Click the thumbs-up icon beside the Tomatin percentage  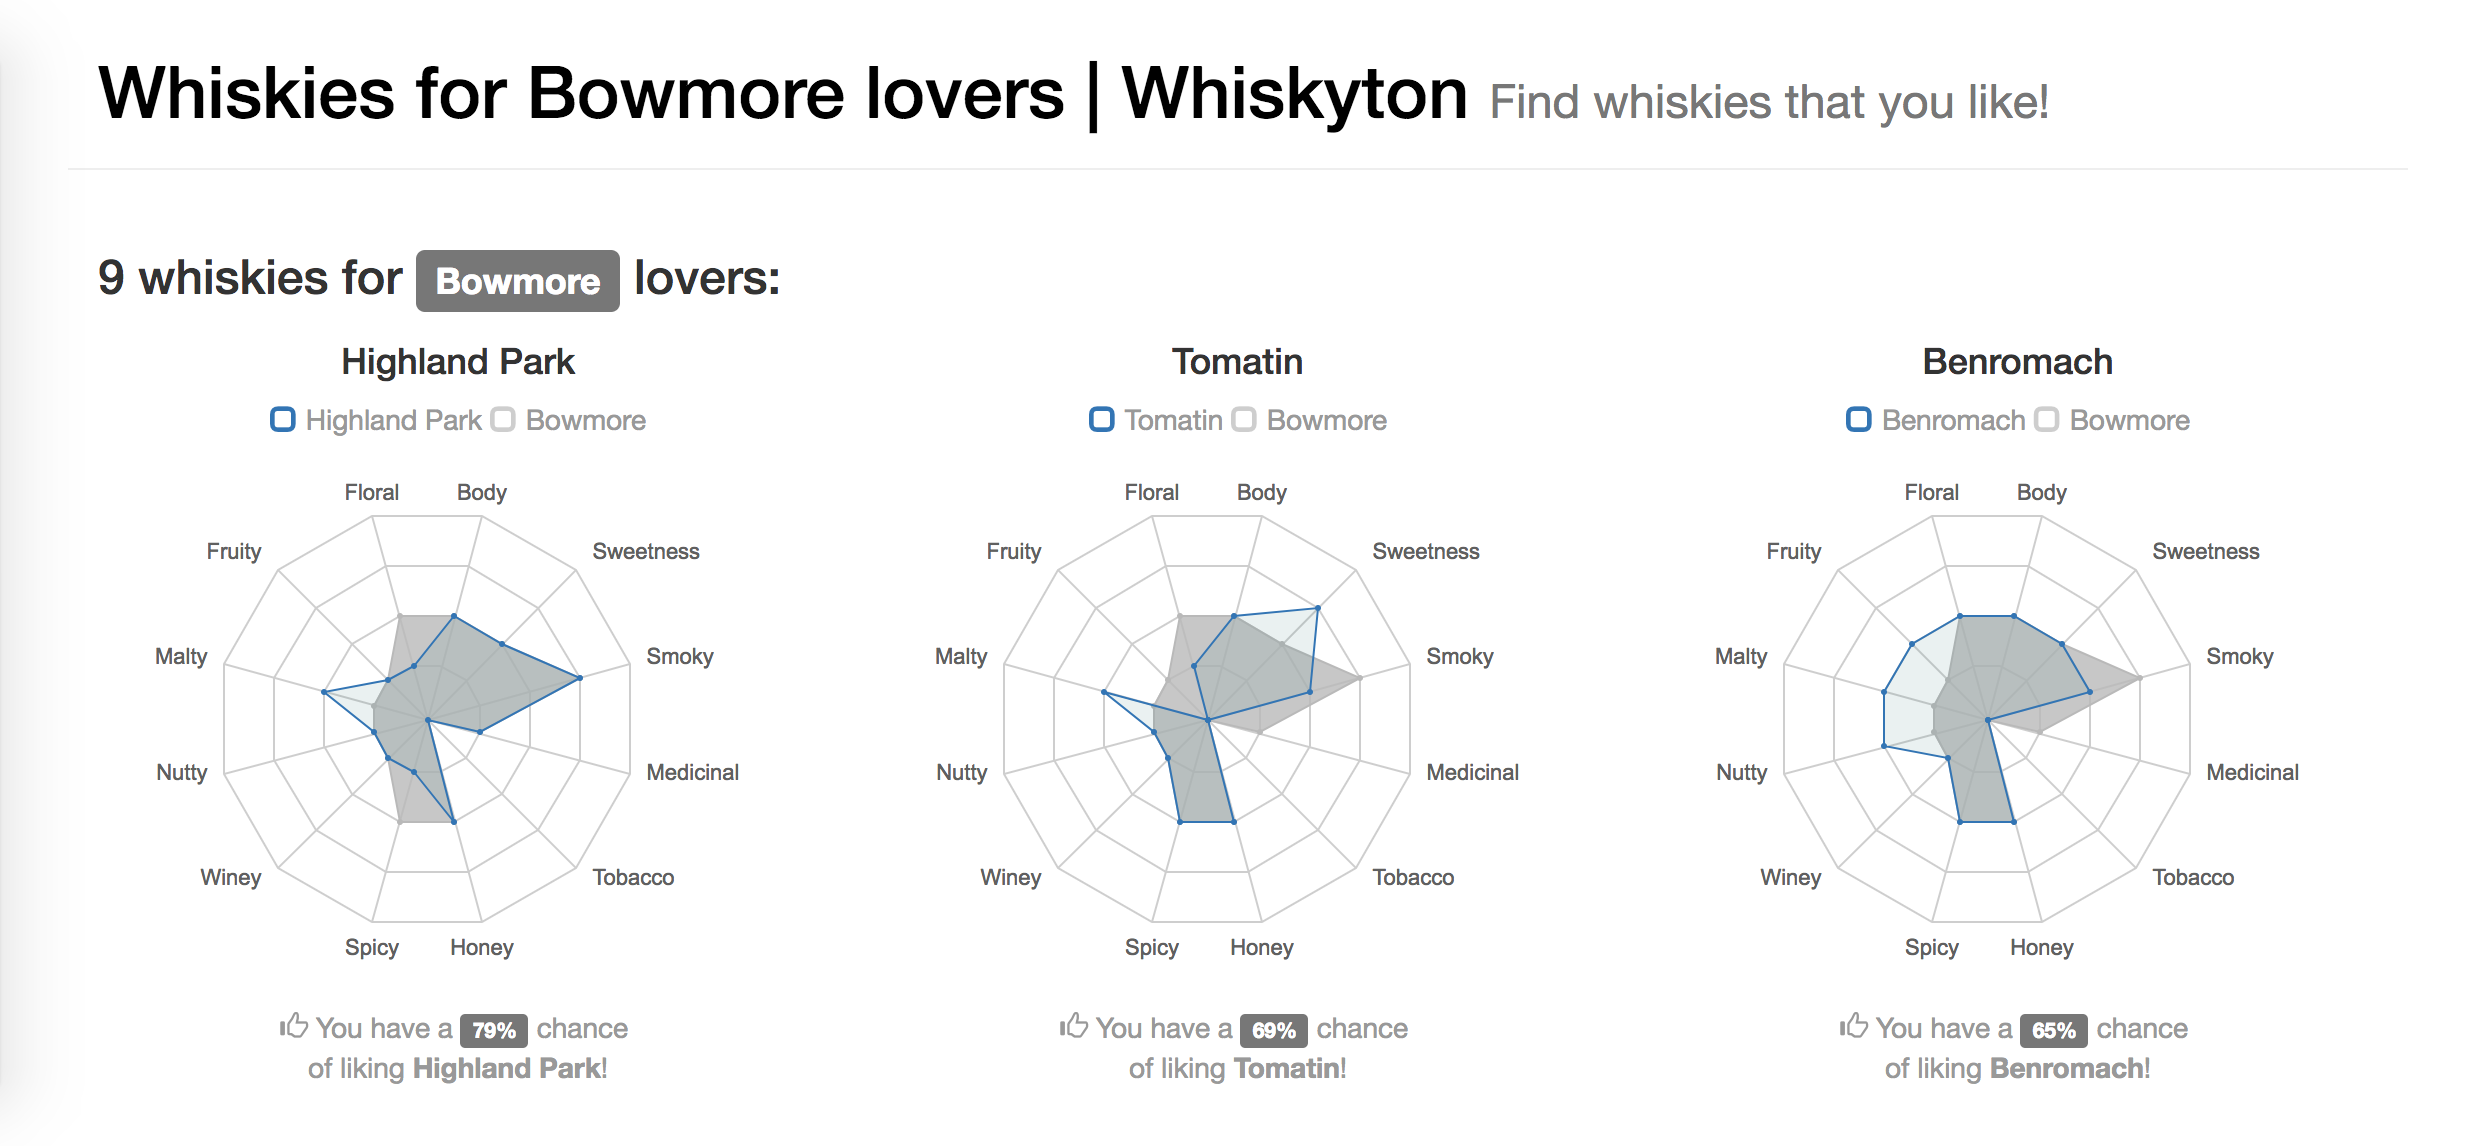(1074, 1027)
